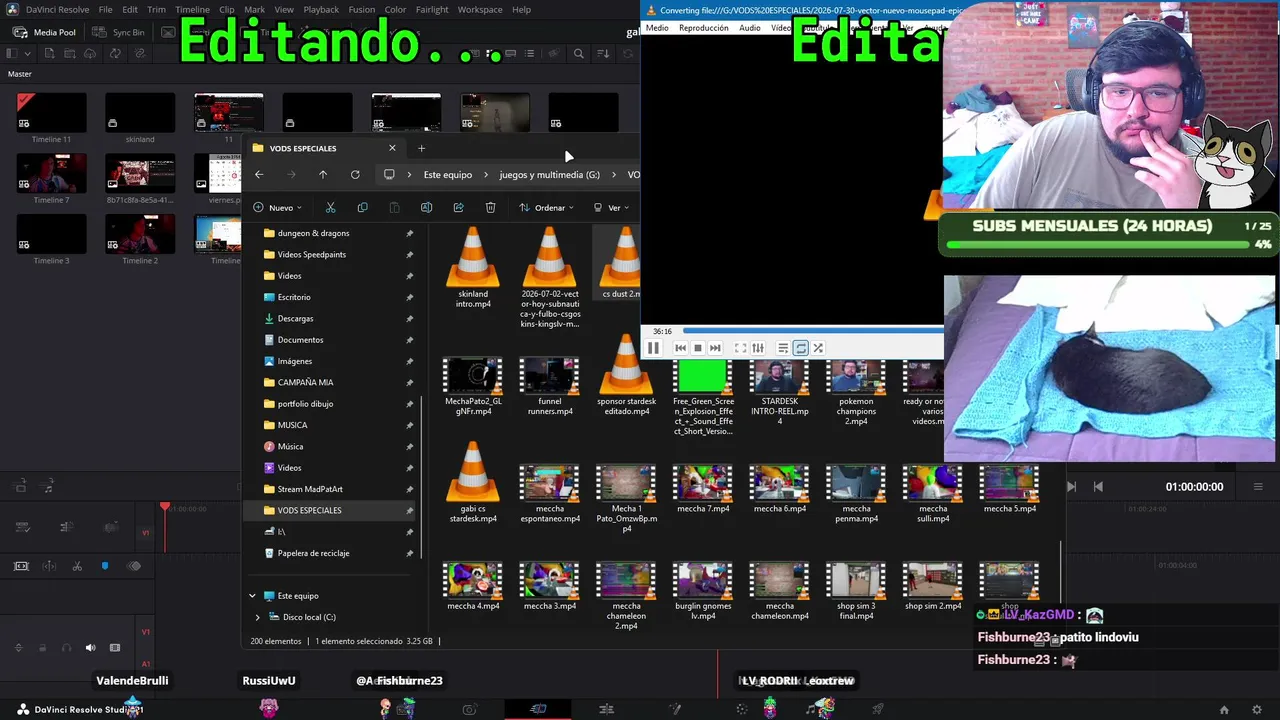
Task: Unpin Stream MadPatArt using its pin icon
Action: tap(409, 489)
